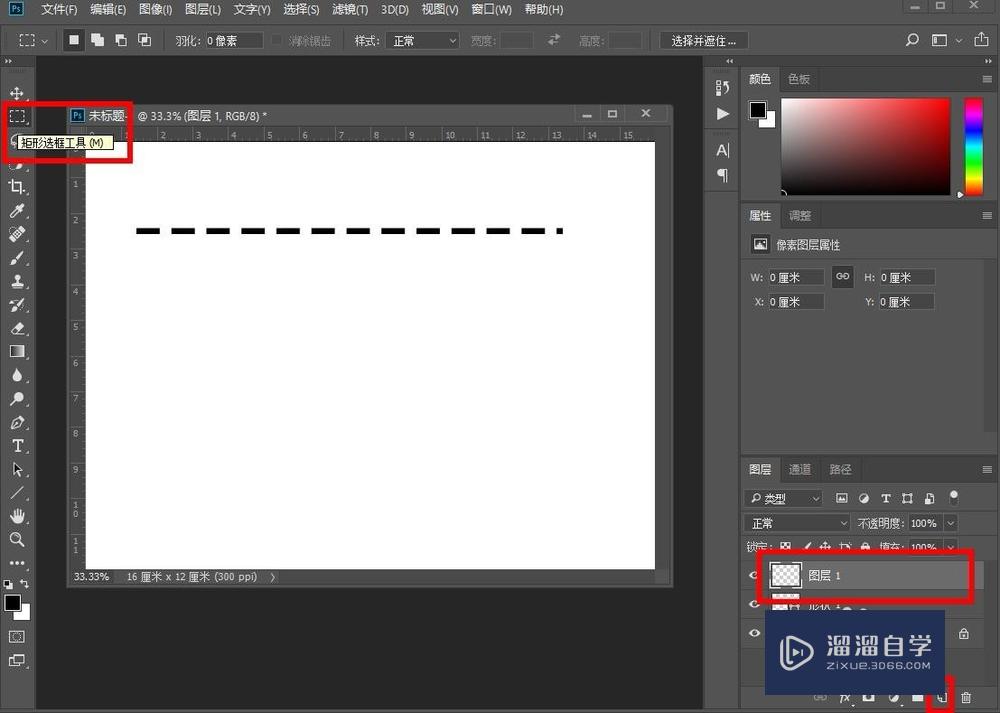The height and width of the screenshot is (713, 1000).
Task: Toggle Quick Mask mode in toolbox
Action: coord(17,636)
